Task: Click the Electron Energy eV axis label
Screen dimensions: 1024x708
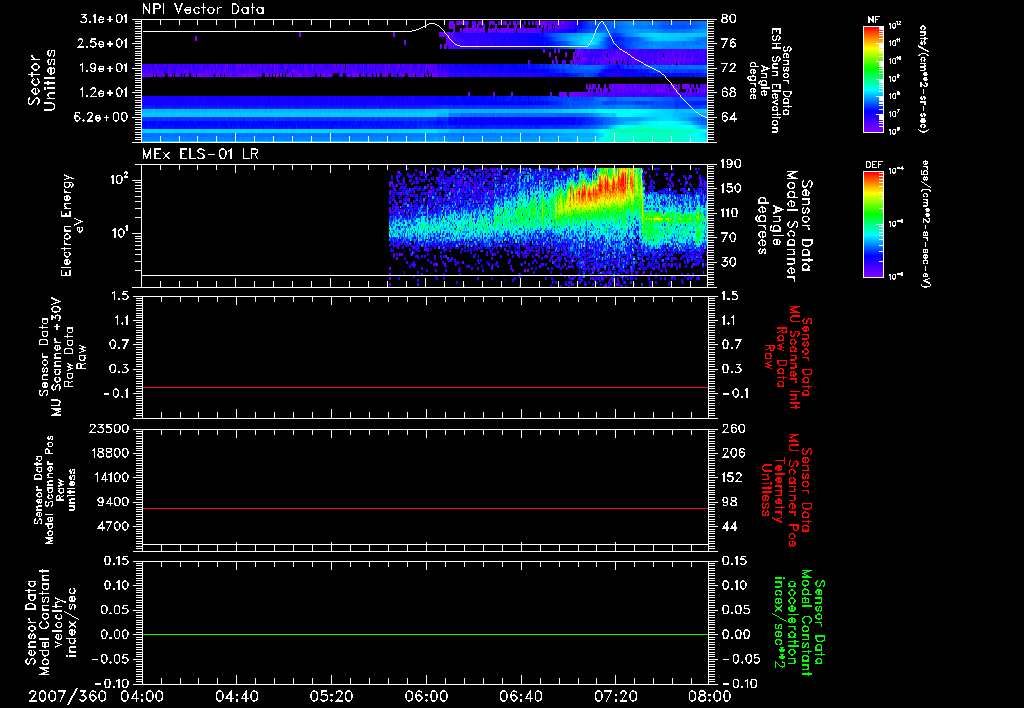Action: (71, 225)
